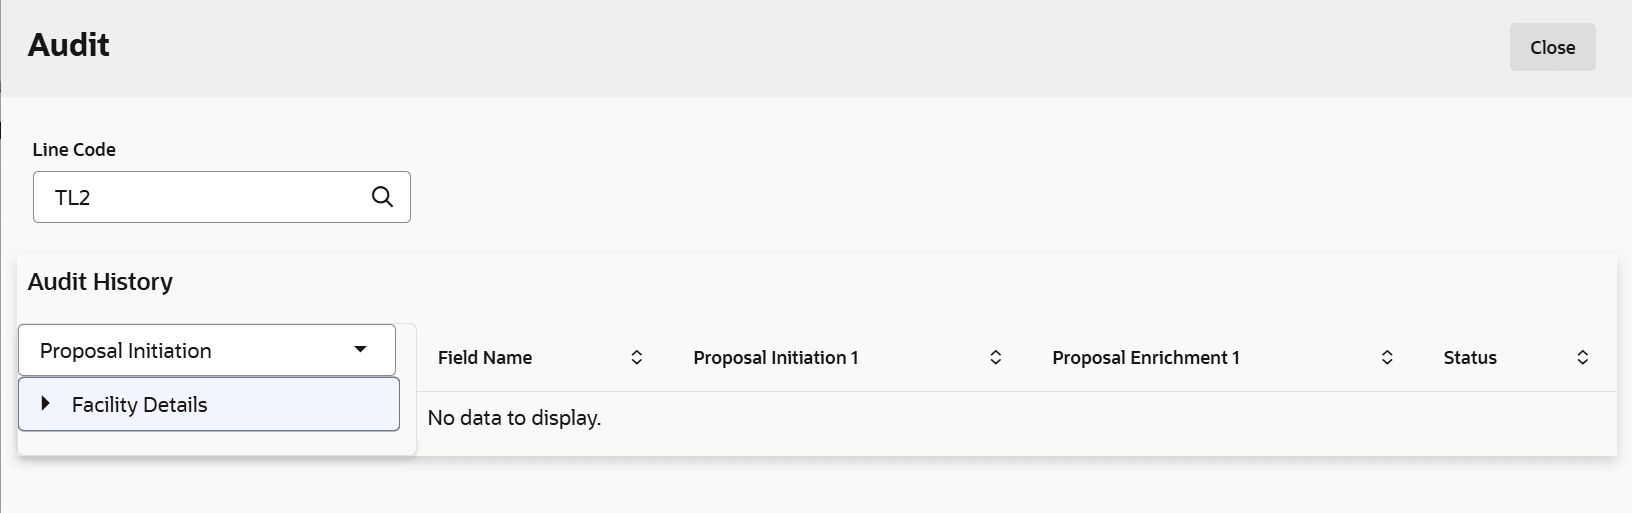Select the Facility Details tree item
Screen dimensions: 1632x513
(x=140, y=405)
